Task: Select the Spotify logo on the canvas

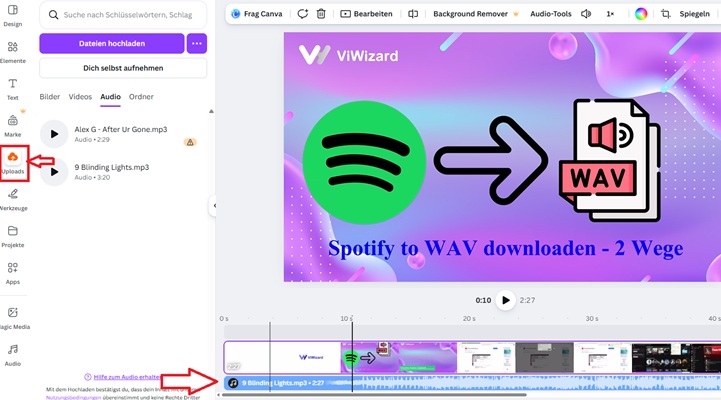Action: coord(364,162)
